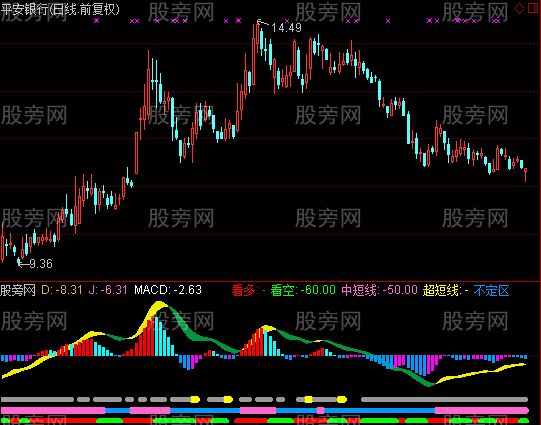Viewport: 541px width, 425px height.
Task: Click the 股旁网 indicator name label
Action: coord(18,290)
